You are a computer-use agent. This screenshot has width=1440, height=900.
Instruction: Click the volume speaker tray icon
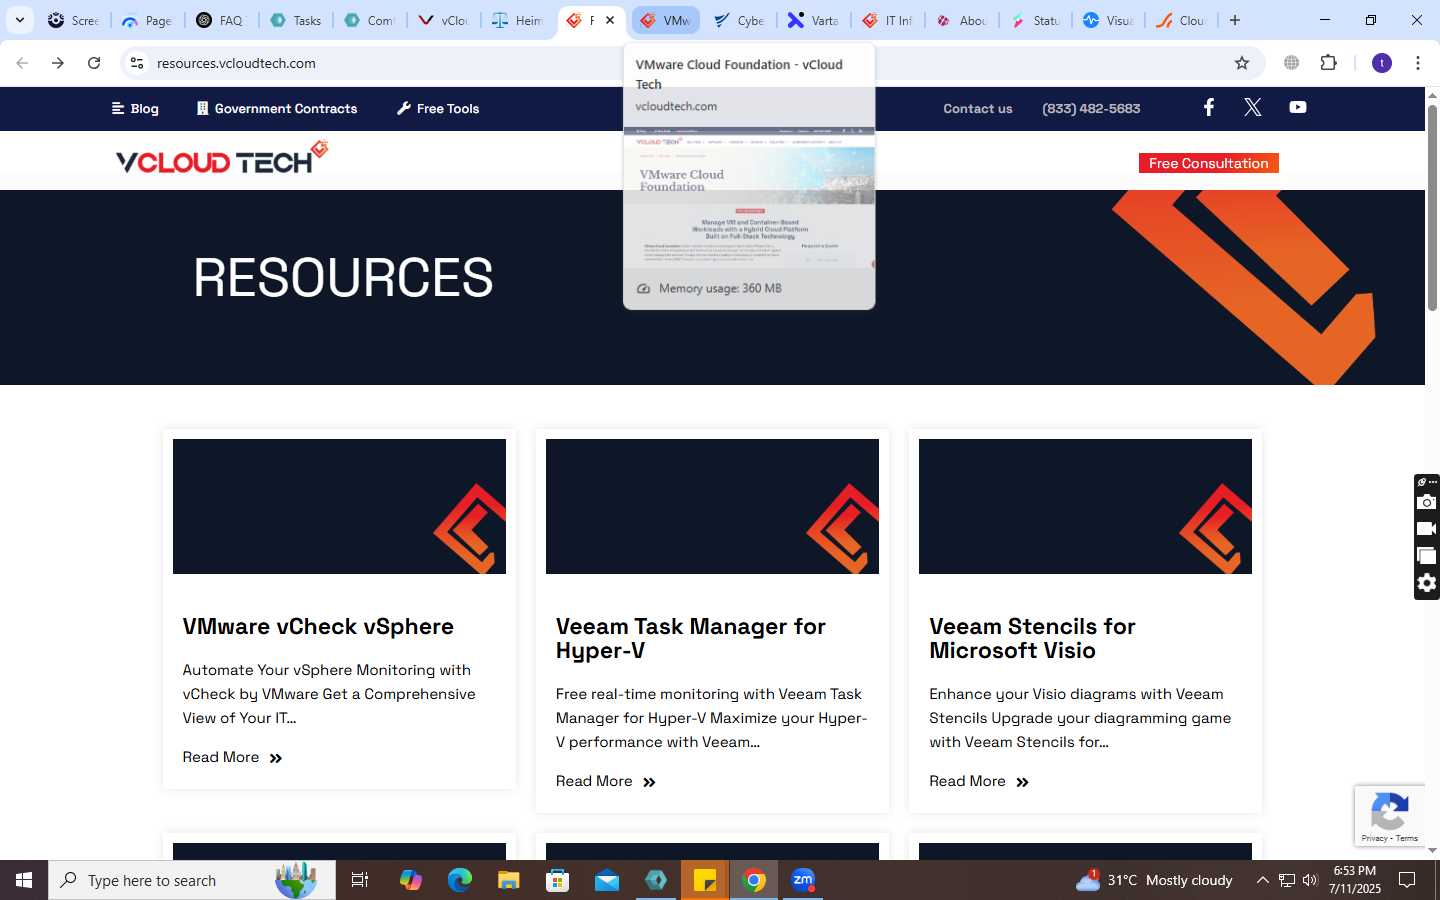point(1310,880)
